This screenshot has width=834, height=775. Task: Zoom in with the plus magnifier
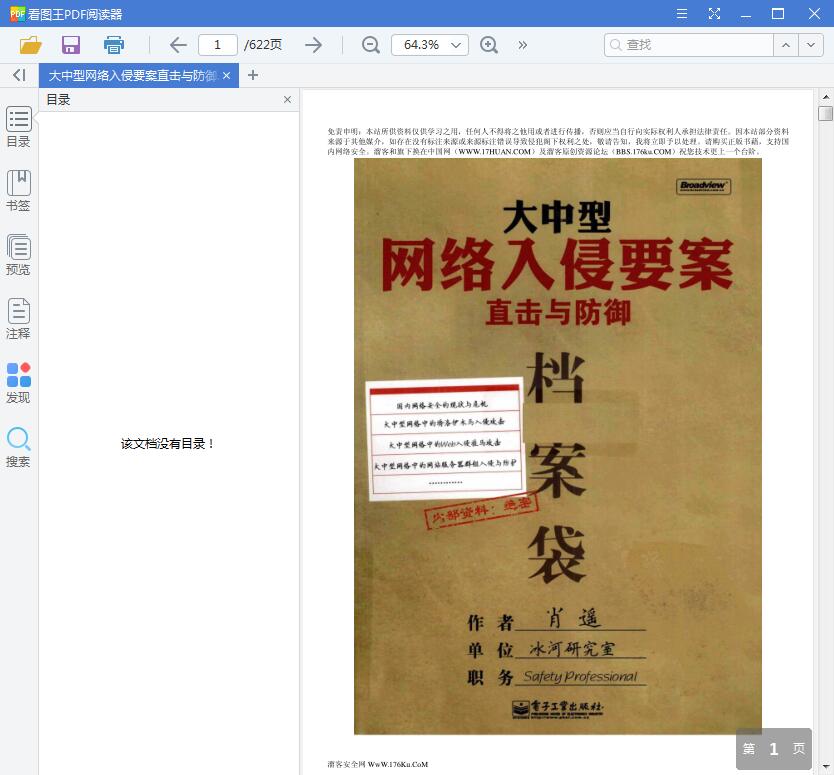488,45
